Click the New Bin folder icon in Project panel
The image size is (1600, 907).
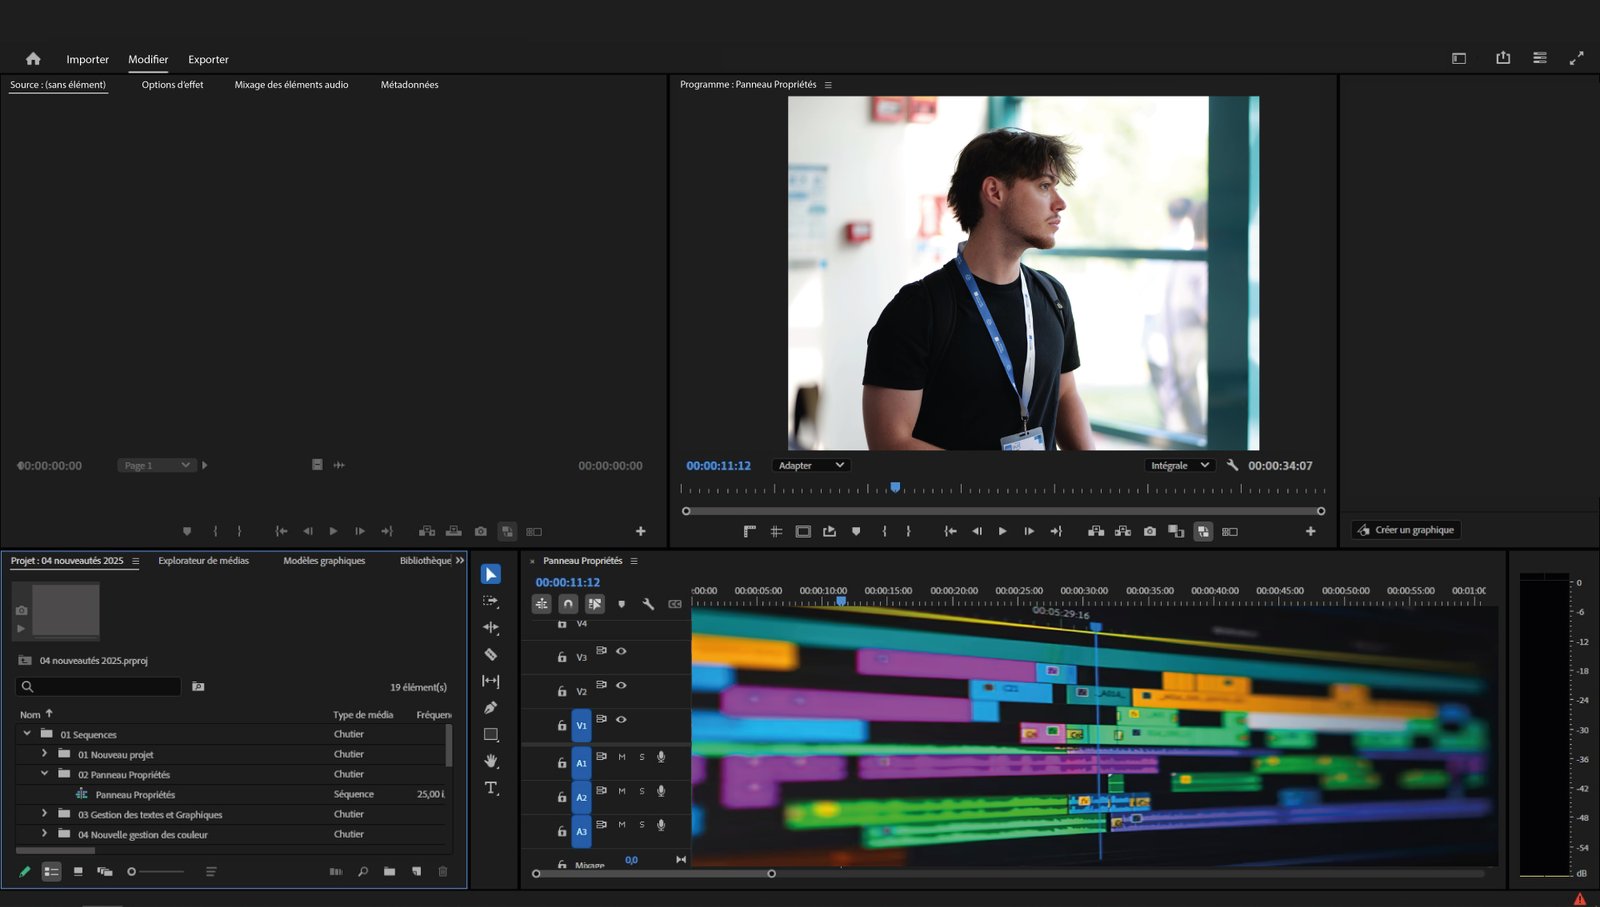(389, 871)
